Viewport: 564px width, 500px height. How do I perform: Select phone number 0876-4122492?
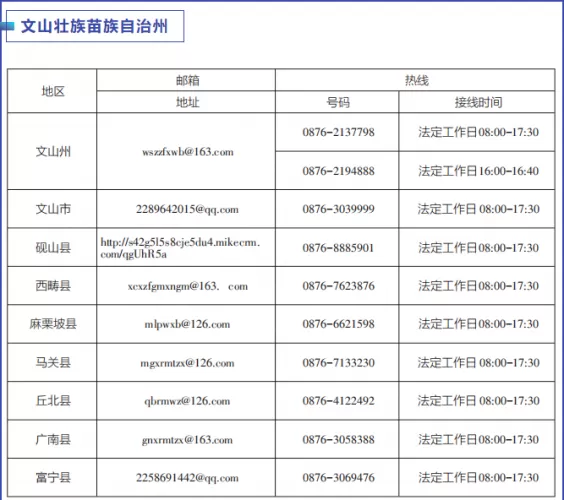pyautogui.click(x=338, y=401)
